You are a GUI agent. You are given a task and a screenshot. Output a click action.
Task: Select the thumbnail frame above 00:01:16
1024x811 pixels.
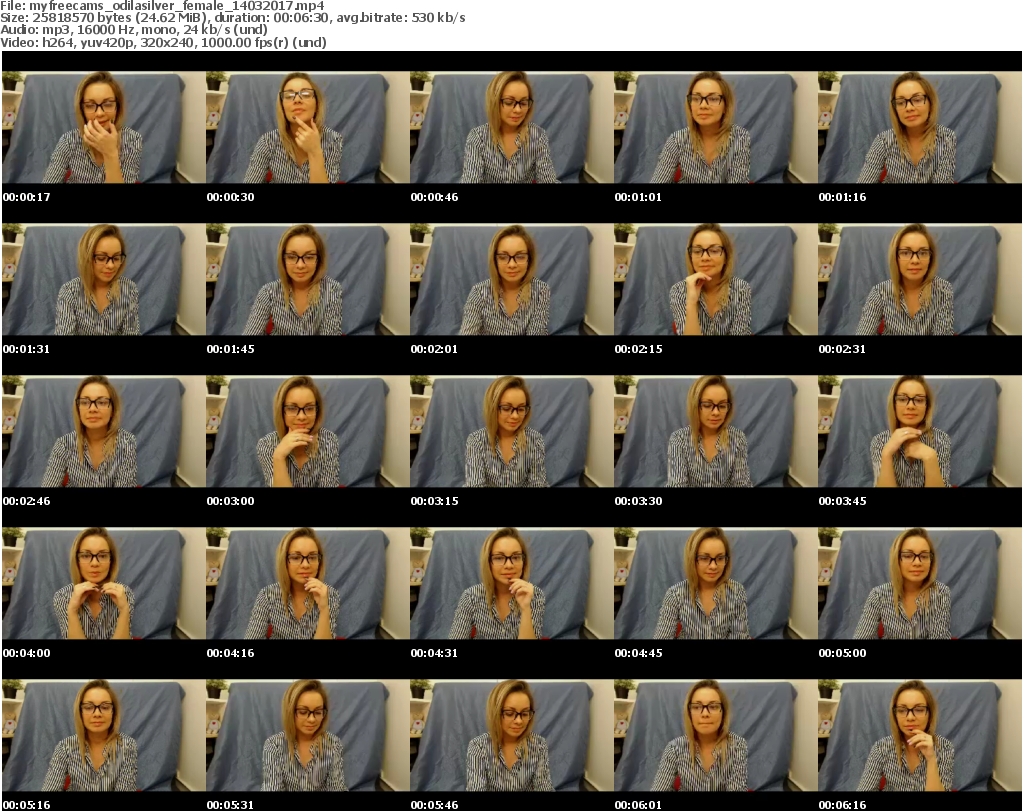point(920,127)
